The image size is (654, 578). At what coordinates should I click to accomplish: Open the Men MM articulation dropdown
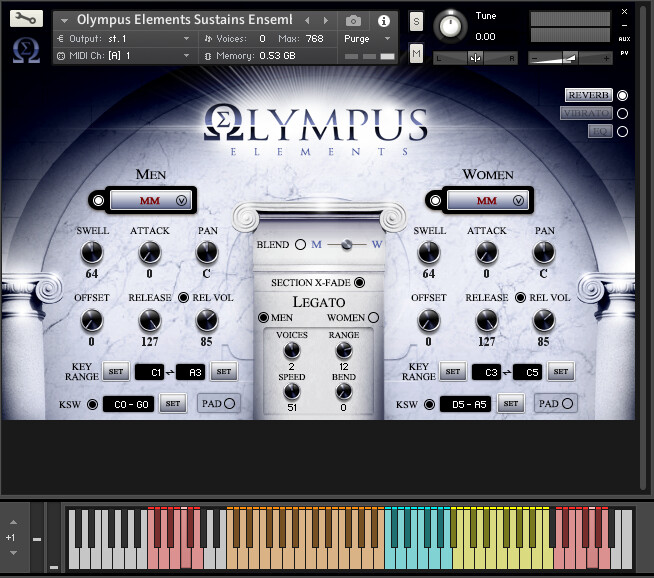[x=151, y=201]
